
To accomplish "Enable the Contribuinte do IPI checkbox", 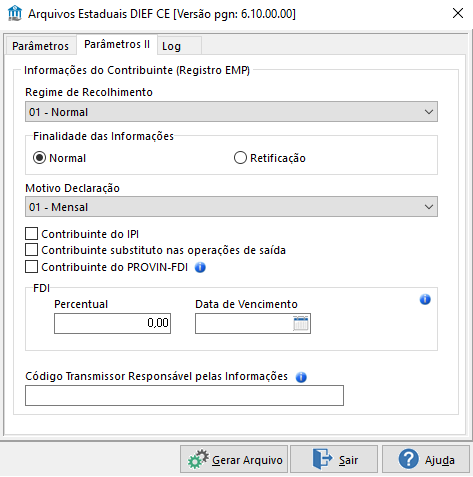I will click(x=31, y=234).
